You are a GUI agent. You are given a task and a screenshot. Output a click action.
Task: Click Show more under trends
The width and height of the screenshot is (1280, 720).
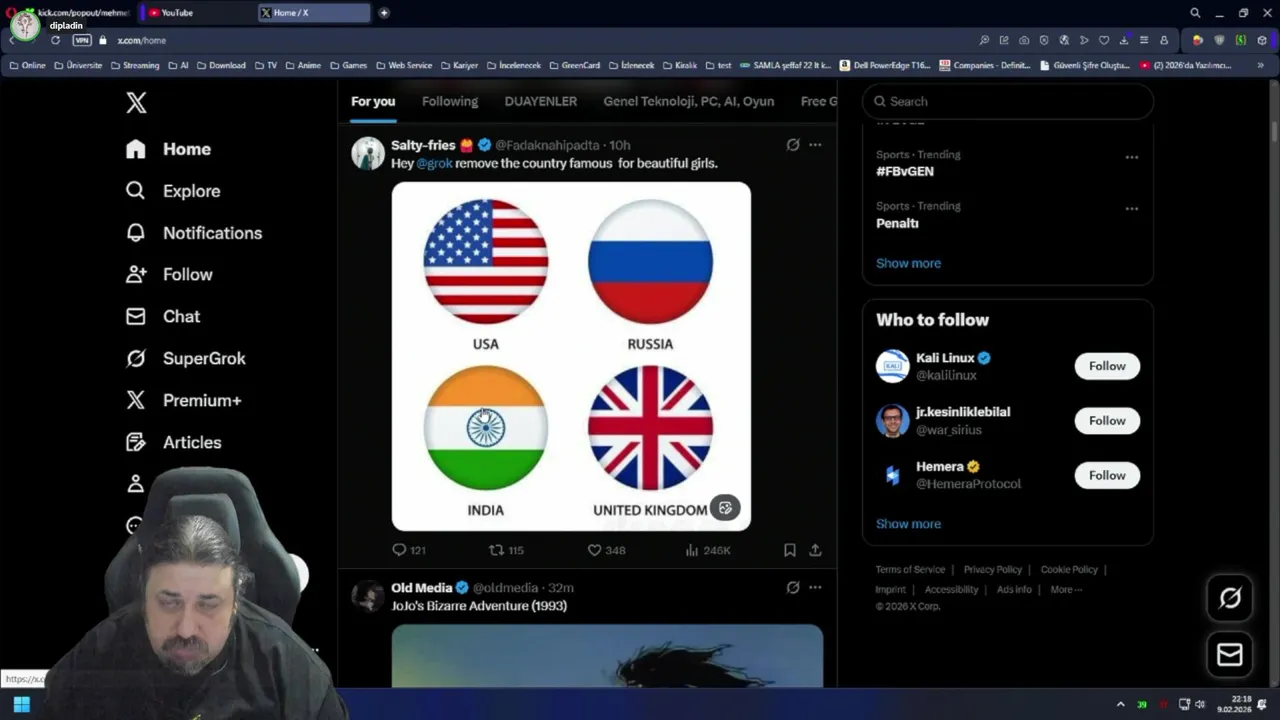[908, 263]
